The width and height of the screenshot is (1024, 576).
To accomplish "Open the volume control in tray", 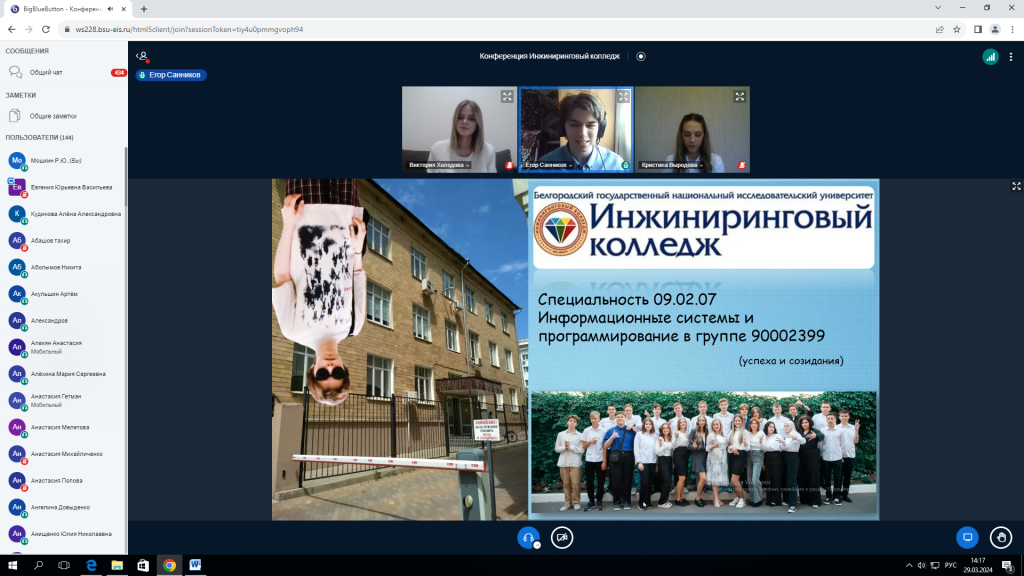I will point(921,566).
